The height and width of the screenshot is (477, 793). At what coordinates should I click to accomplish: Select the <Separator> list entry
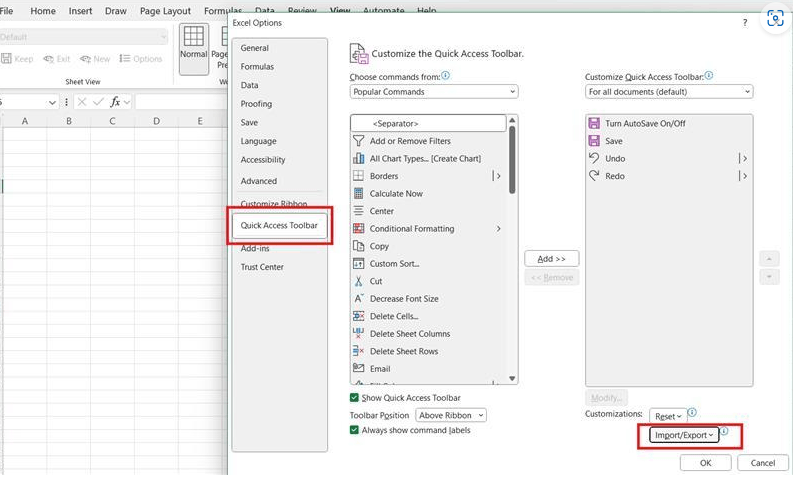pyautogui.click(x=428, y=123)
